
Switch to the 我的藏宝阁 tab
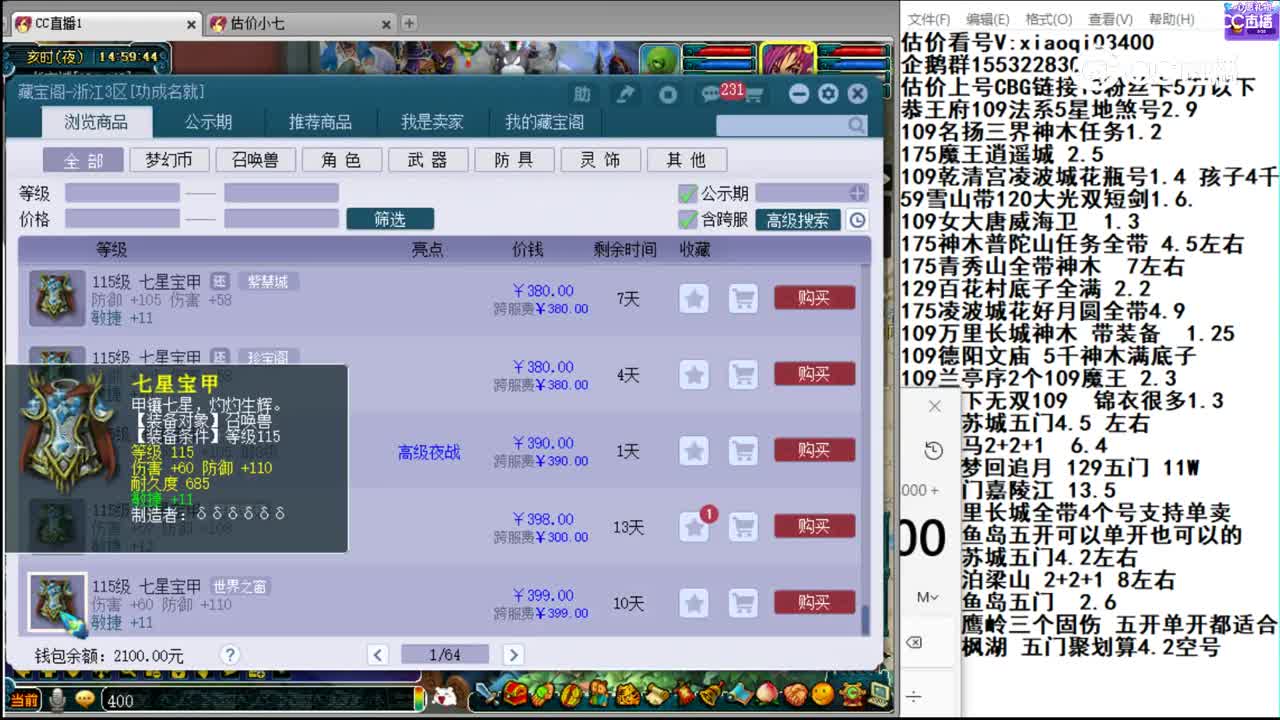(544, 122)
